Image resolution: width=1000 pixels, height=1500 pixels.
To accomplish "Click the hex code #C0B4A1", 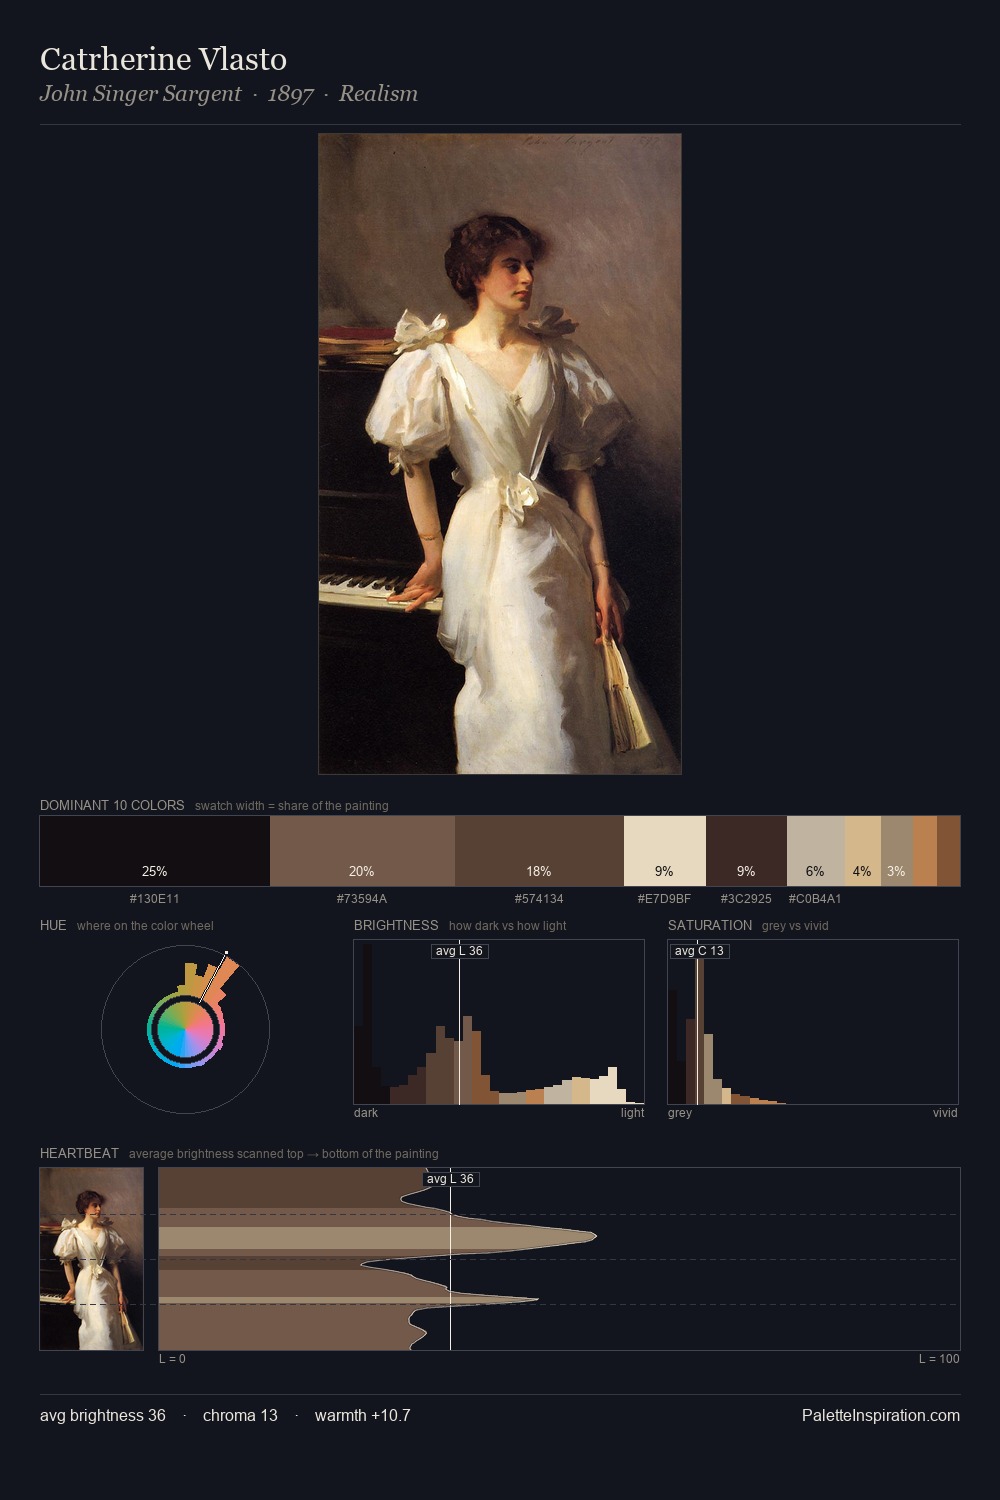I will coord(815,899).
